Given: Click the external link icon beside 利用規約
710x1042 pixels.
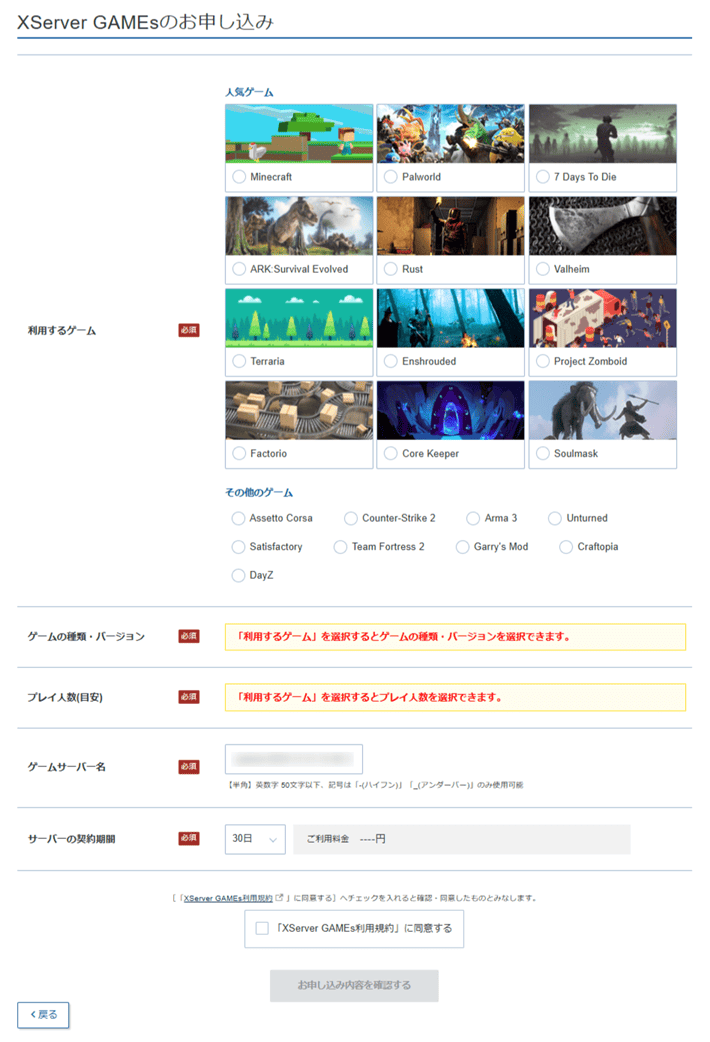Looking at the screenshot, I should click(279, 898).
